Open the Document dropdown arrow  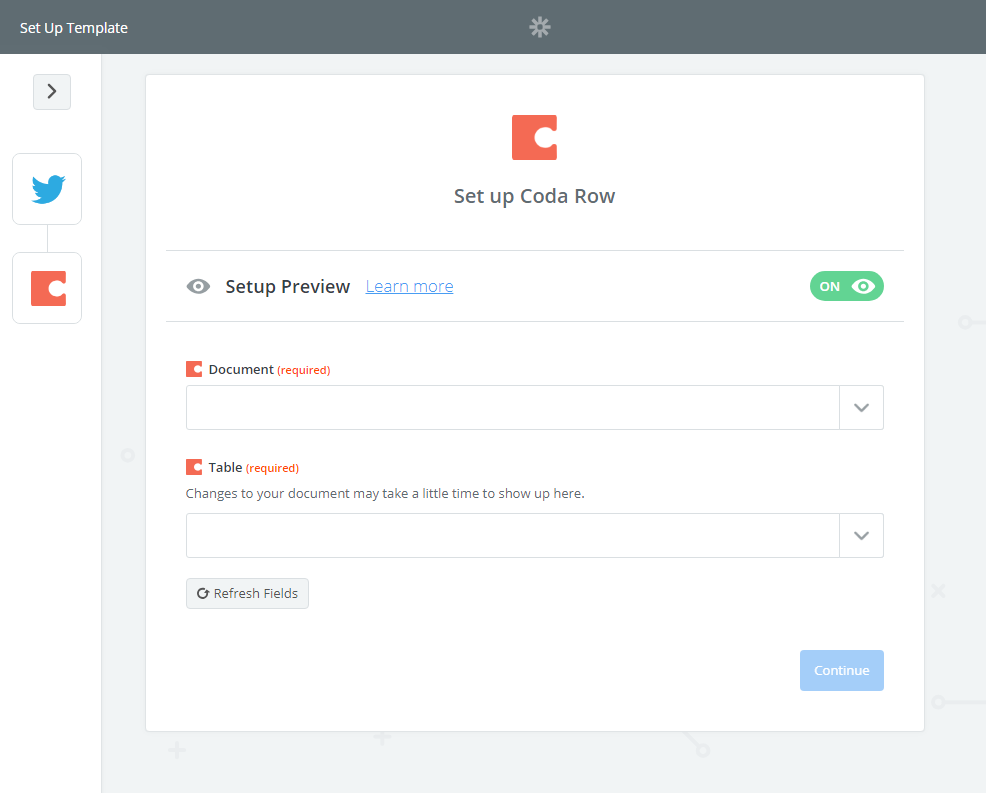point(861,408)
